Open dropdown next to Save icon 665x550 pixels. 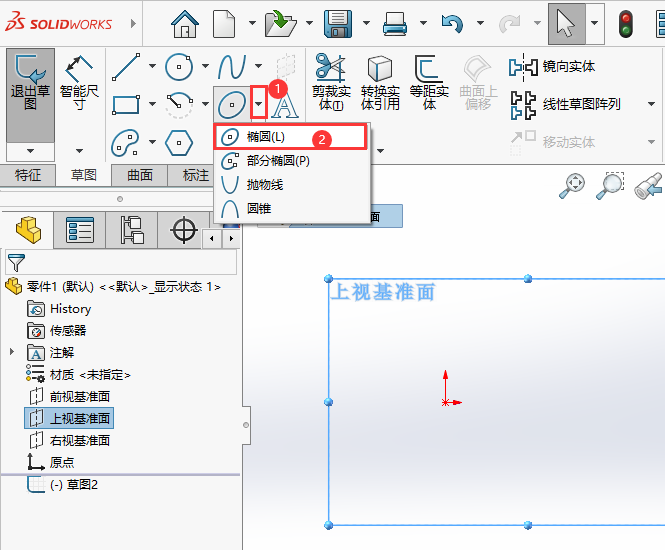click(x=366, y=23)
